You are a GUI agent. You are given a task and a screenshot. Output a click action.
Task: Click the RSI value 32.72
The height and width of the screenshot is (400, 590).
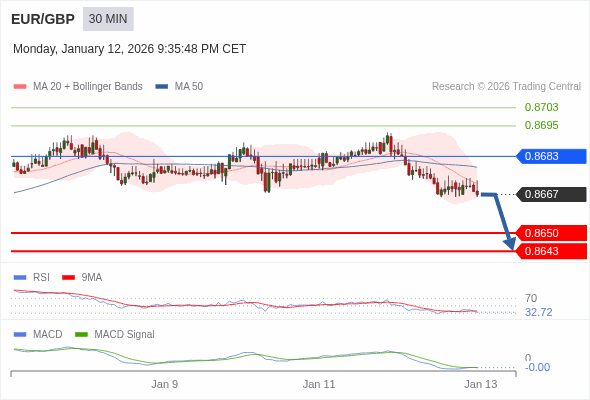[x=538, y=312]
